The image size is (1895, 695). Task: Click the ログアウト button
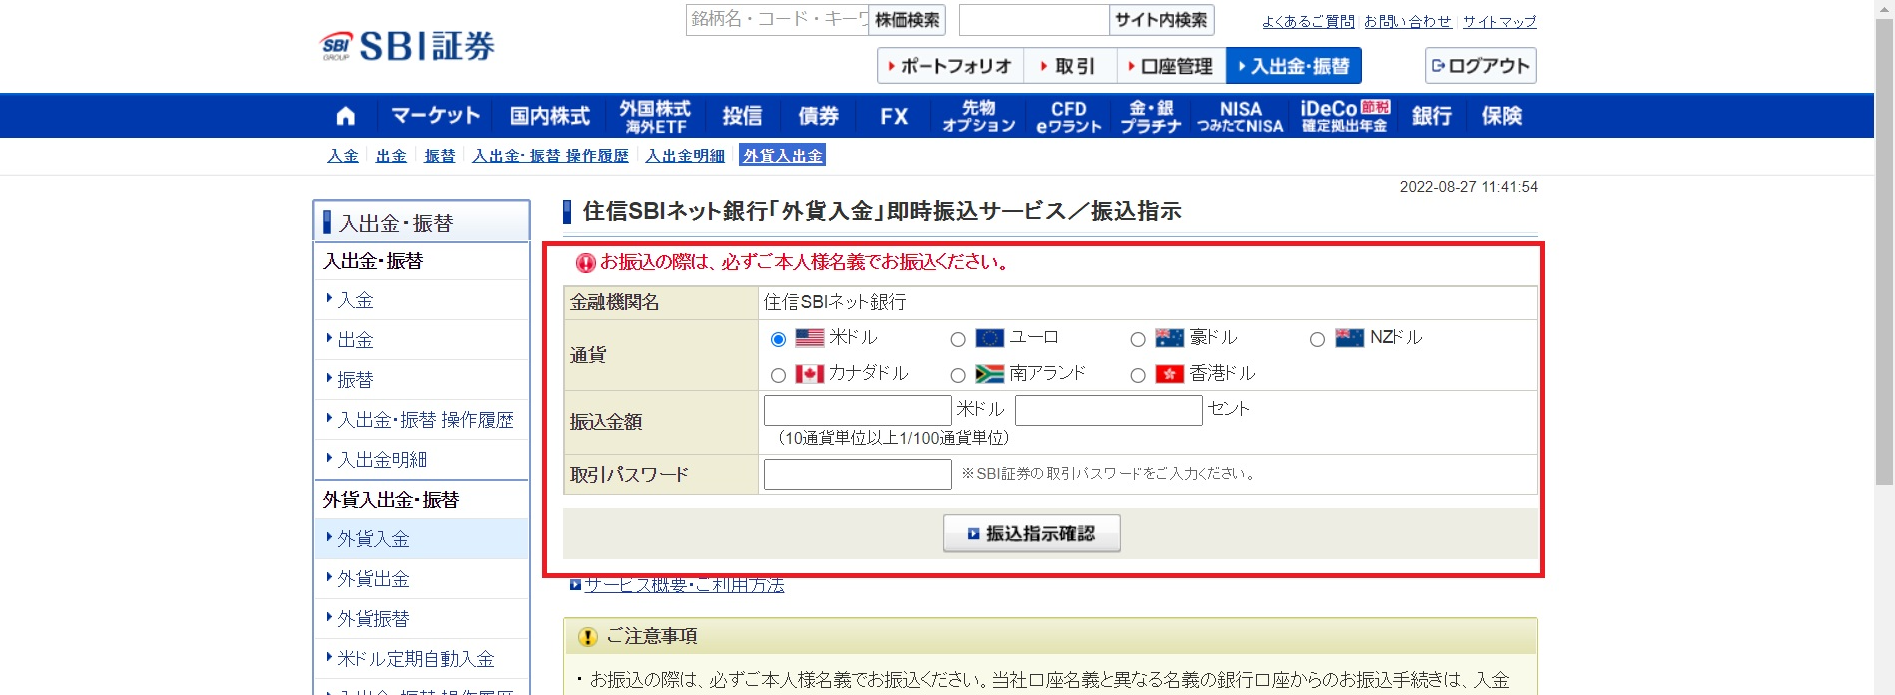click(x=1480, y=66)
